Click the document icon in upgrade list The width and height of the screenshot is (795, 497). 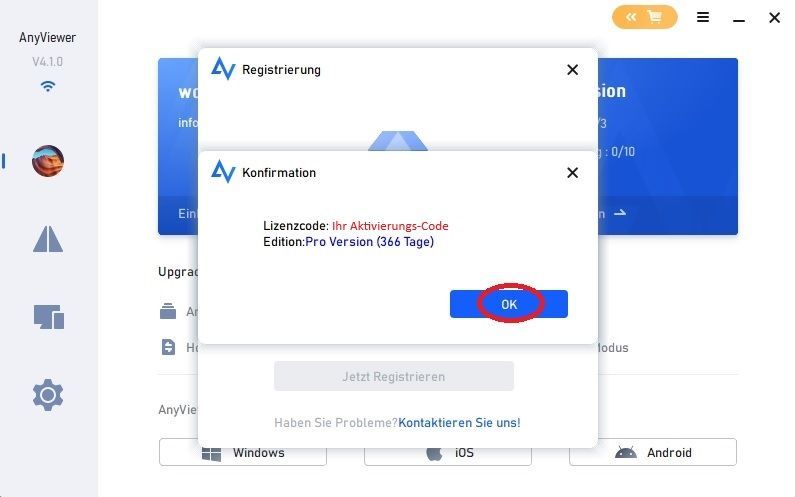[x=168, y=347]
